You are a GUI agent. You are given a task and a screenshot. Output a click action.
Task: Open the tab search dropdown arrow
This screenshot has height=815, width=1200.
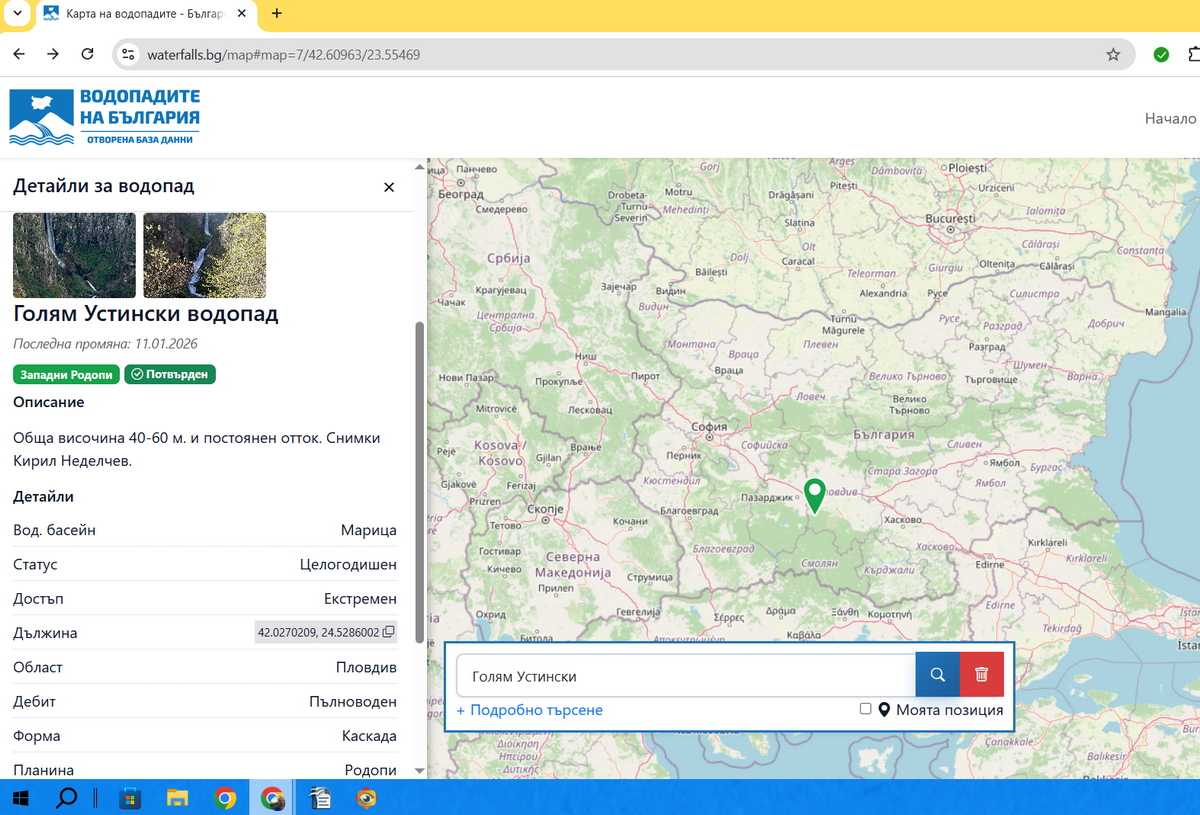click(17, 14)
